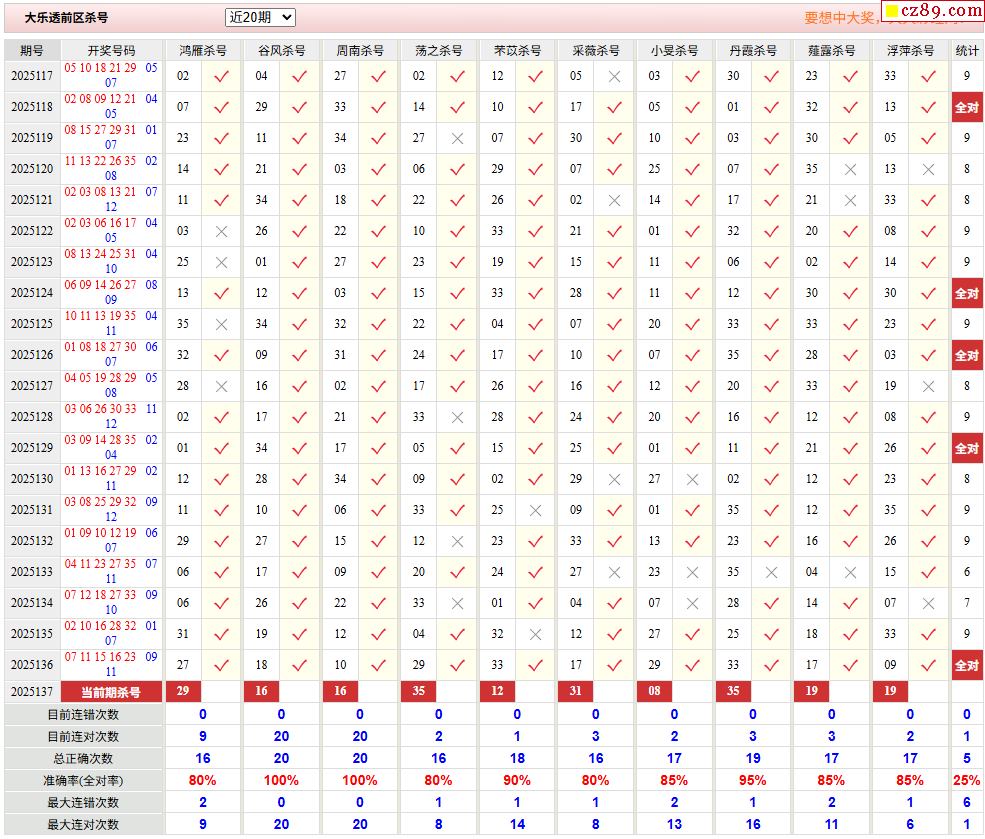Click the 全对 badge in row 2025118
Image resolution: width=985 pixels, height=839 pixels.
point(966,107)
